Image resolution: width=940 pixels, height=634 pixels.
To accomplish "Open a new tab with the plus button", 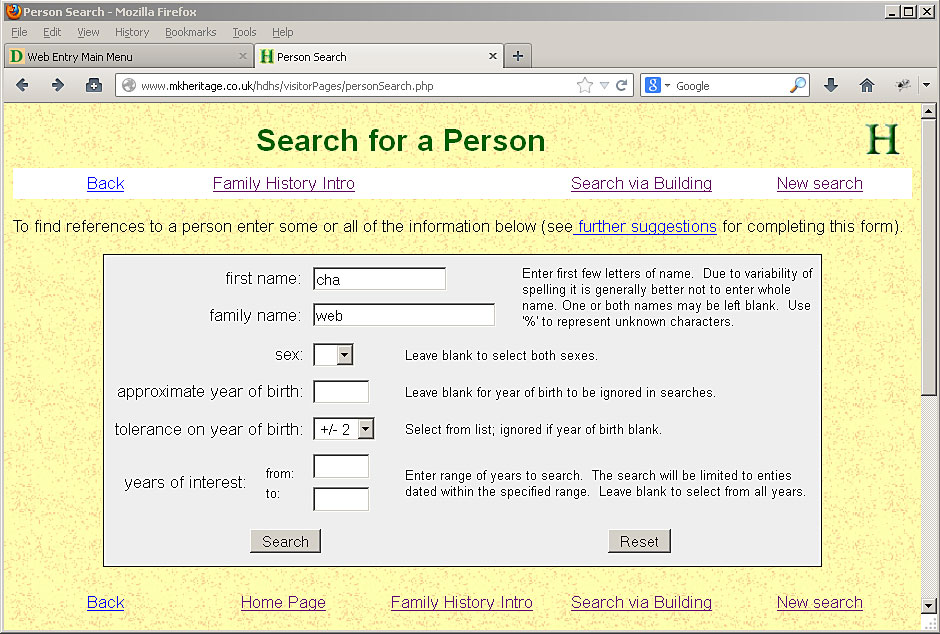I will tap(517, 57).
